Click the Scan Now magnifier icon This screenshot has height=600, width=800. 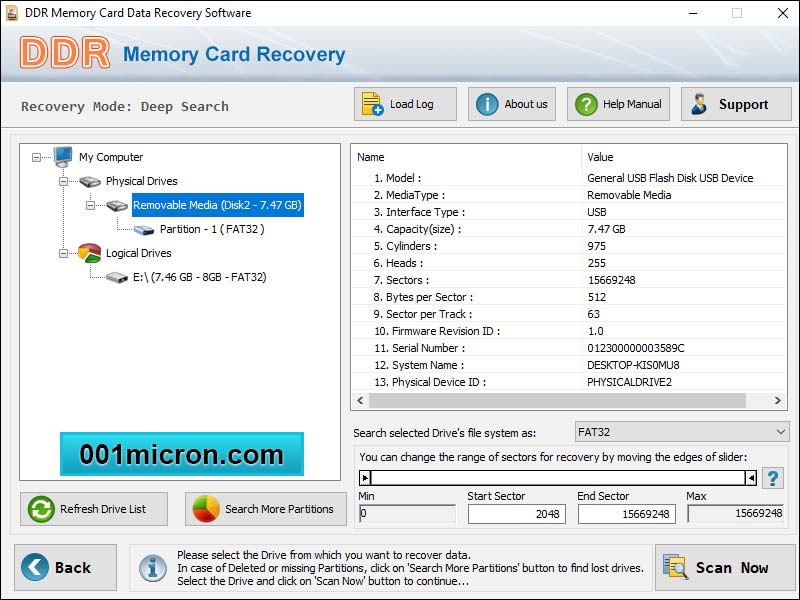[675, 567]
